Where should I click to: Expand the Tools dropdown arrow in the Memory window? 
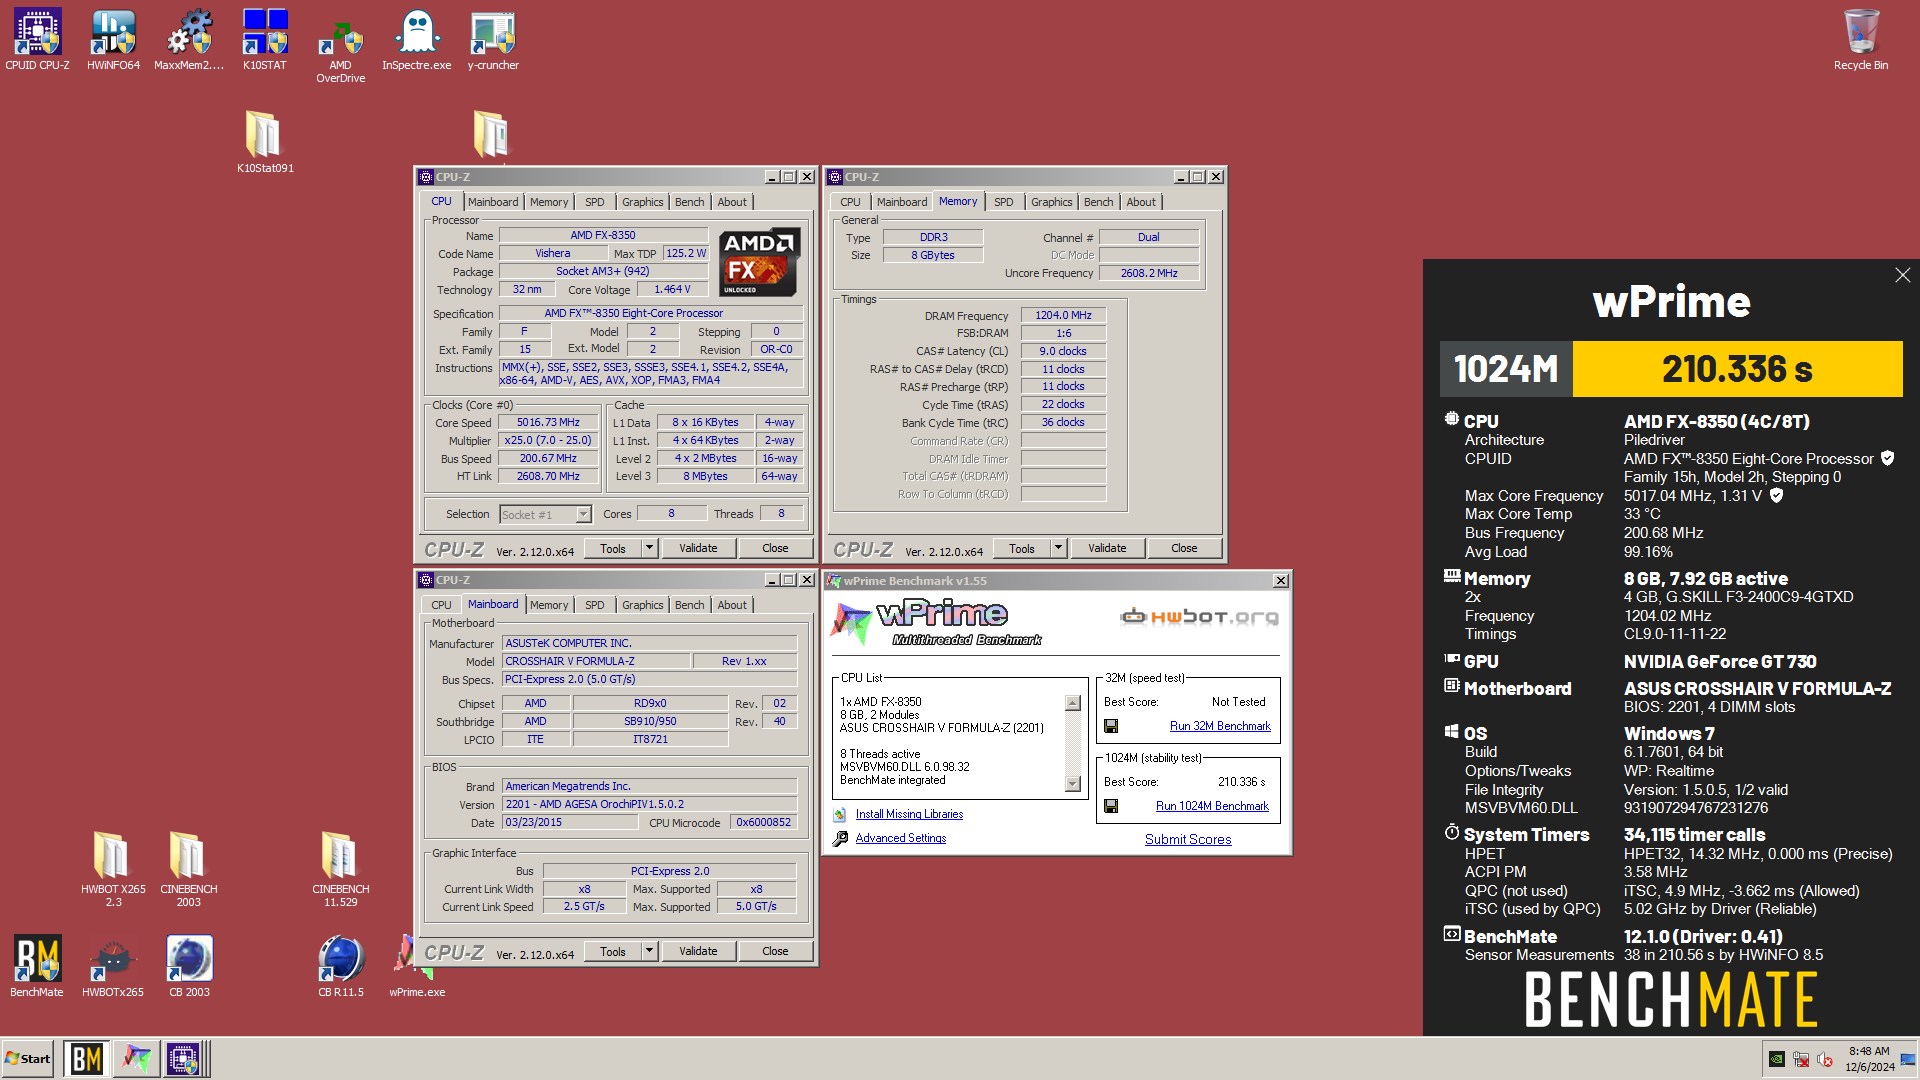tap(1058, 548)
